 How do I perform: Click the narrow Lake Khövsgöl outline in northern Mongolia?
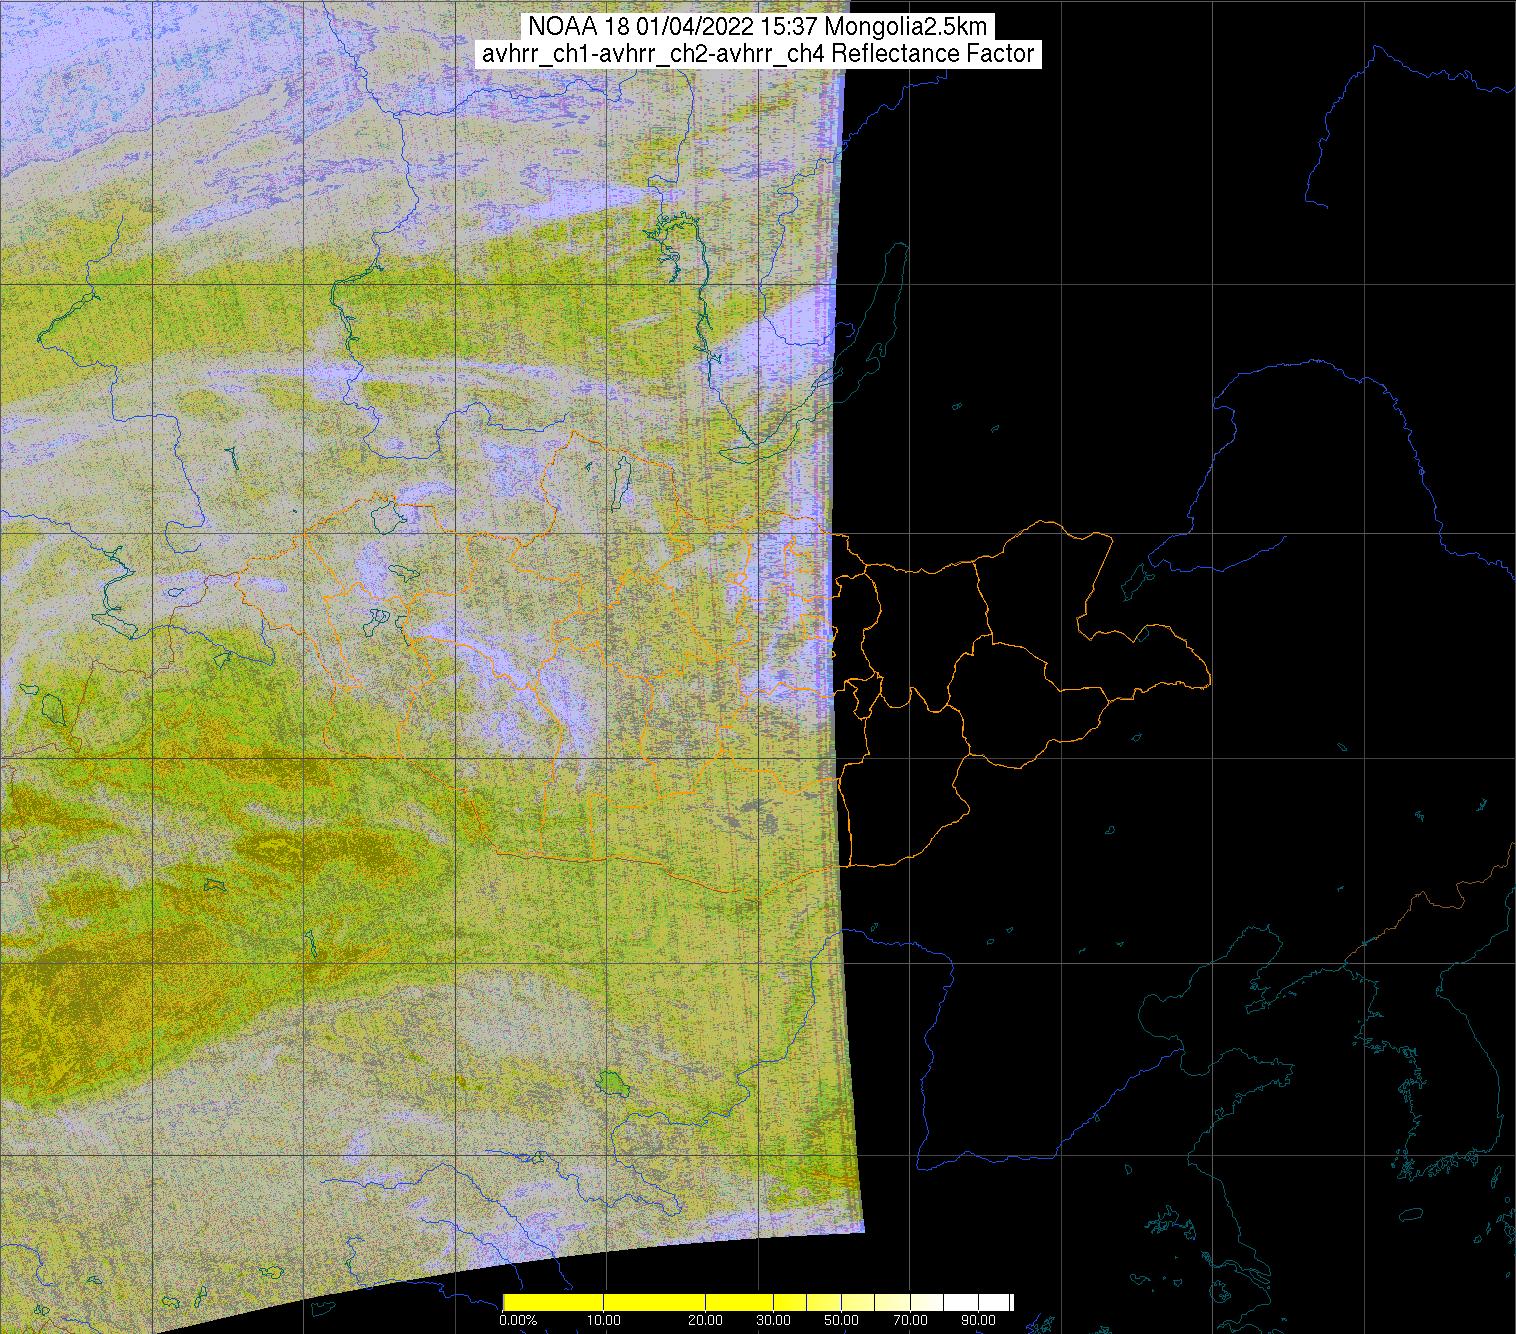tap(623, 478)
